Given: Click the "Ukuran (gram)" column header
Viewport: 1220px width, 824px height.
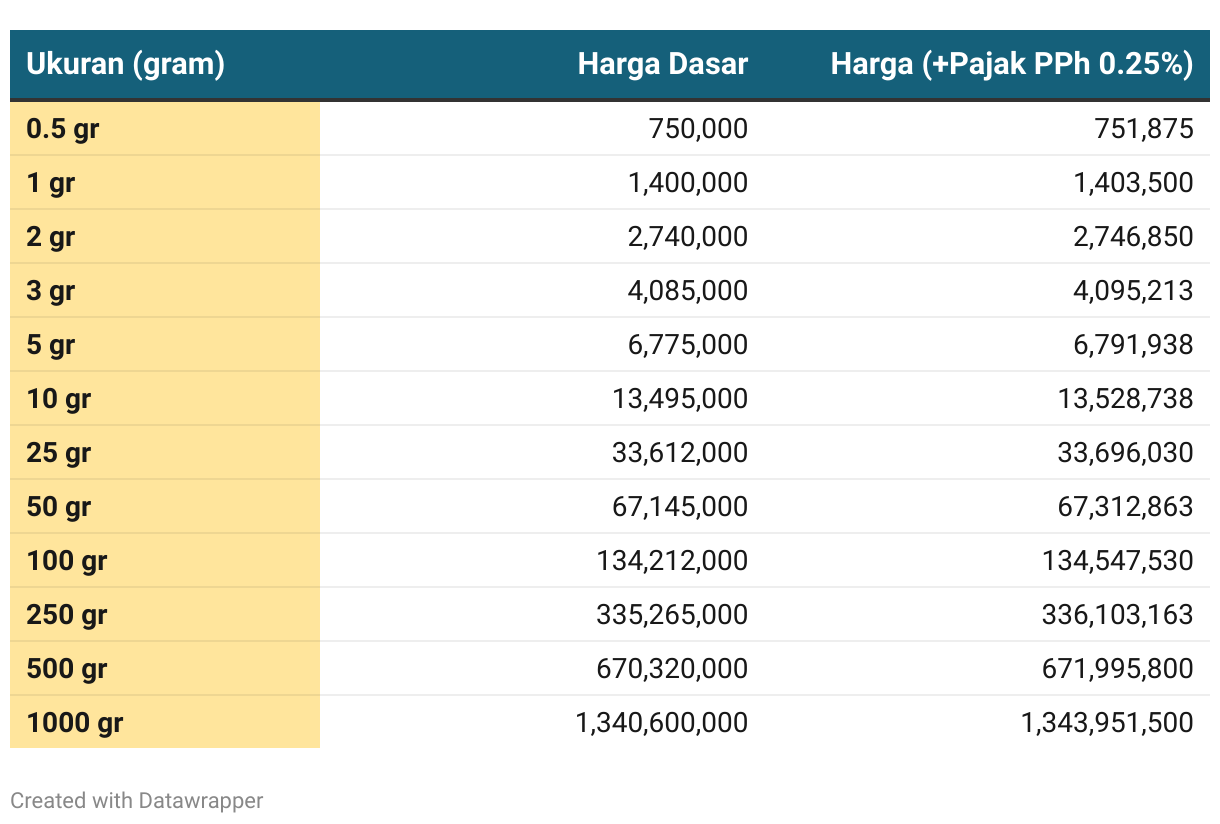Looking at the screenshot, I should pyautogui.click(x=125, y=65).
